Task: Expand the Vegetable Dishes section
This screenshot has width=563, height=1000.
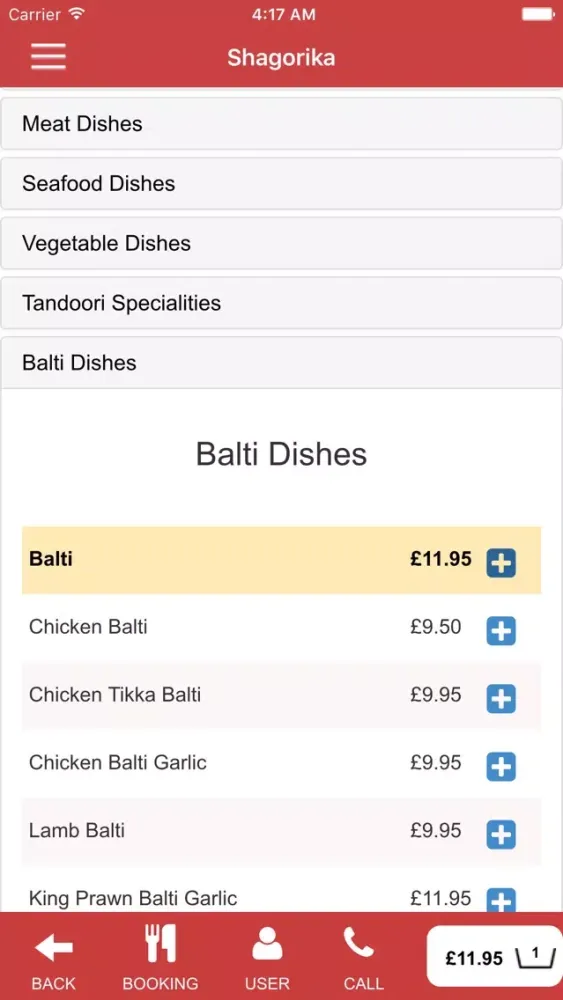Action: [281, 244]
